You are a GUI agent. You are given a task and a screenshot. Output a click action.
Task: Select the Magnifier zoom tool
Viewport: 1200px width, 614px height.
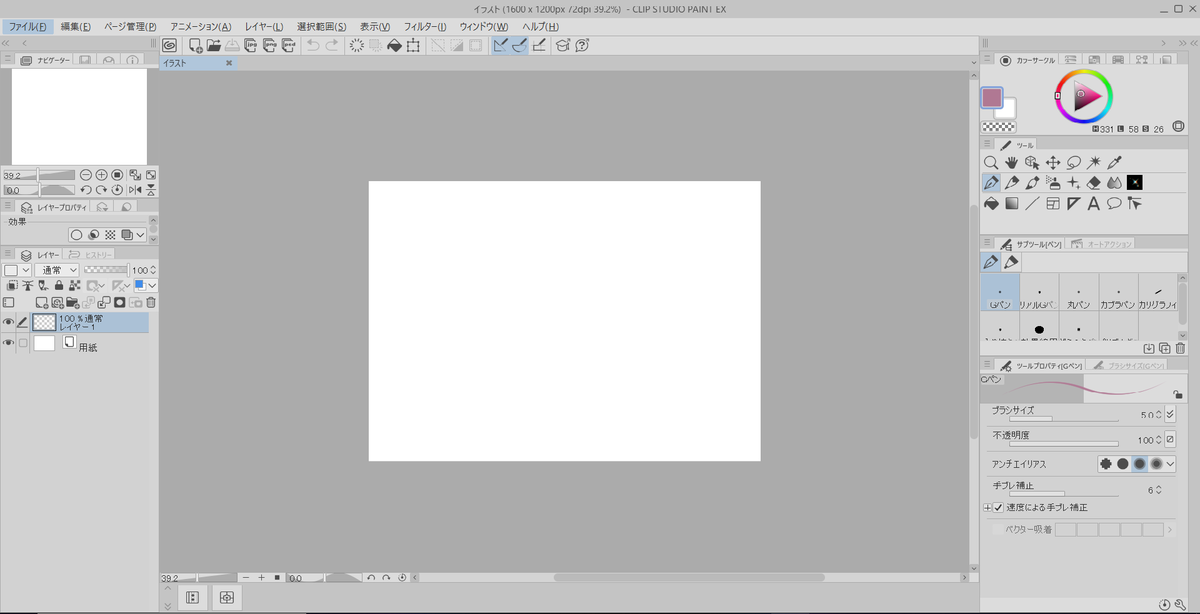(990, 162)
